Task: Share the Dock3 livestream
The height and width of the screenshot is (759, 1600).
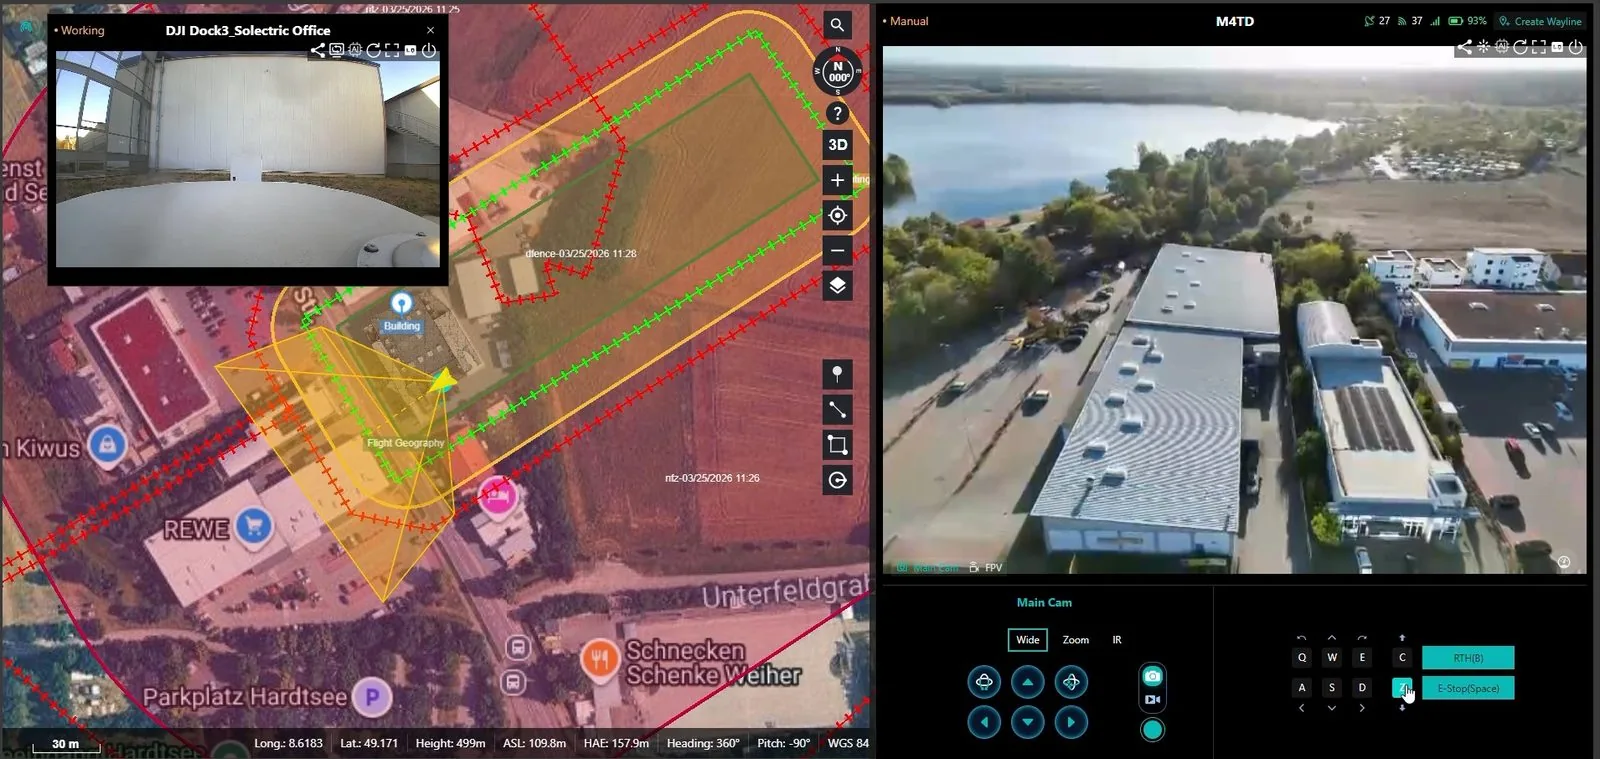Action: (x=318, y=50)
